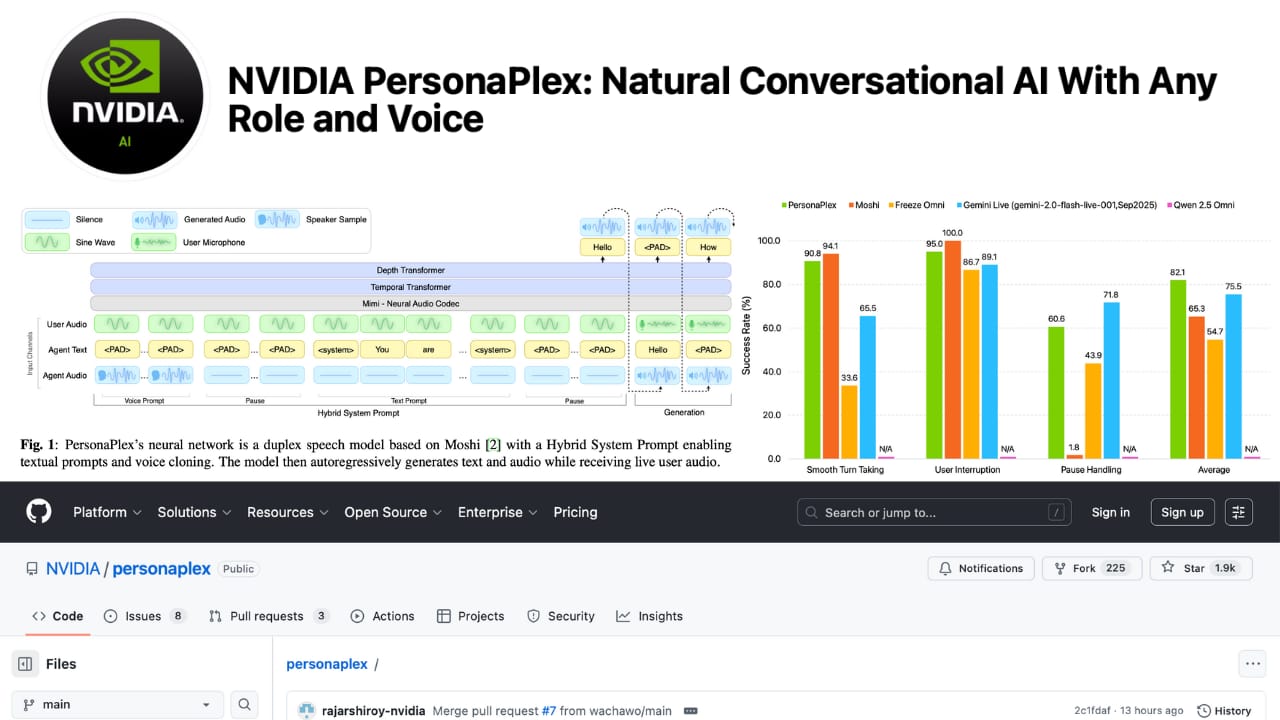Click the personaplex breadcrumb link
Screen dimensions: 1280x720
pyautogui.click(x=327, y=664)
